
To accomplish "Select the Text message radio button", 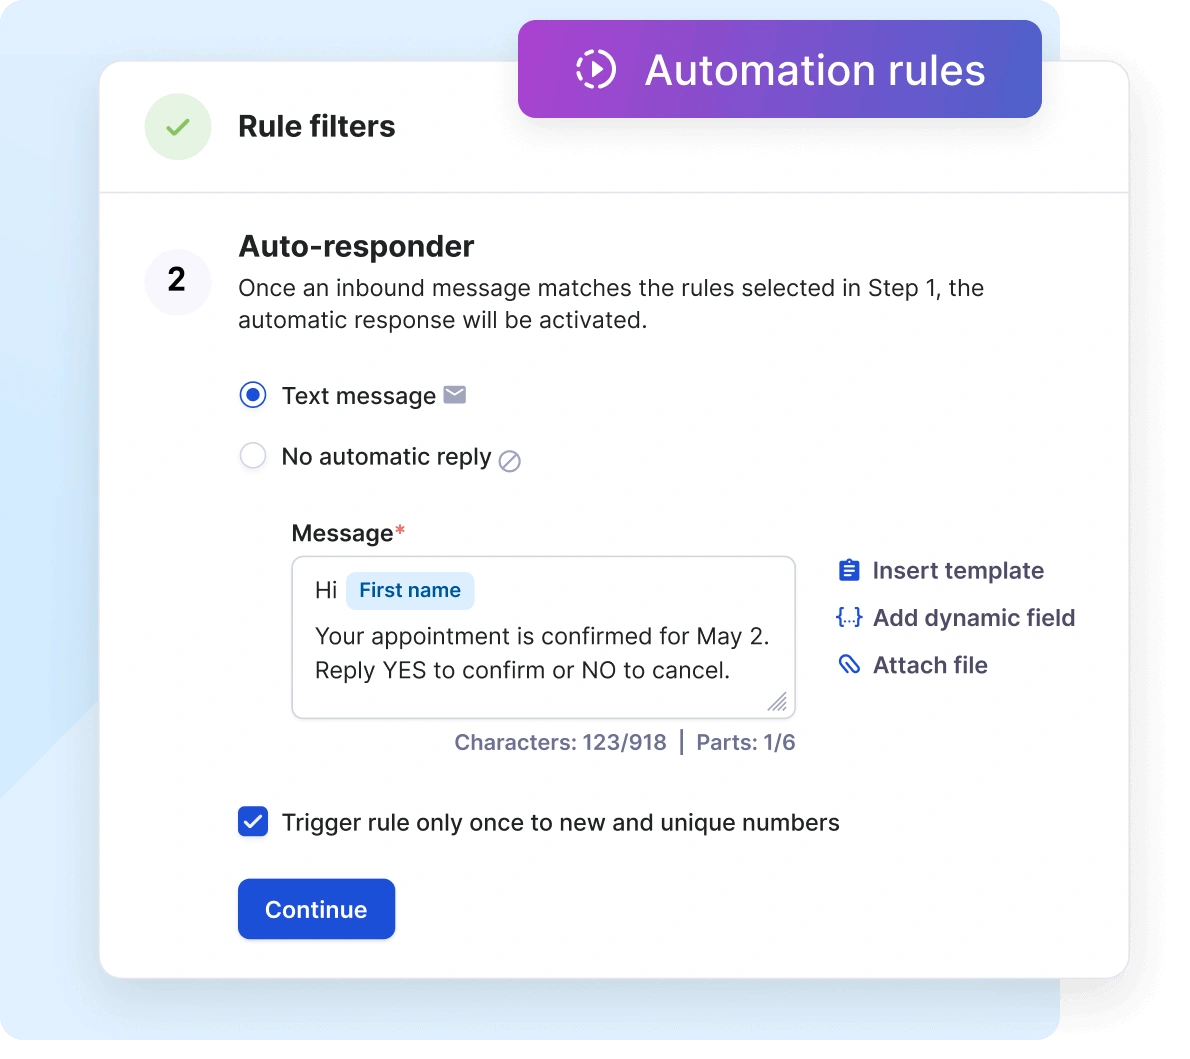I will pyautogui.click(x=253, y=395).
